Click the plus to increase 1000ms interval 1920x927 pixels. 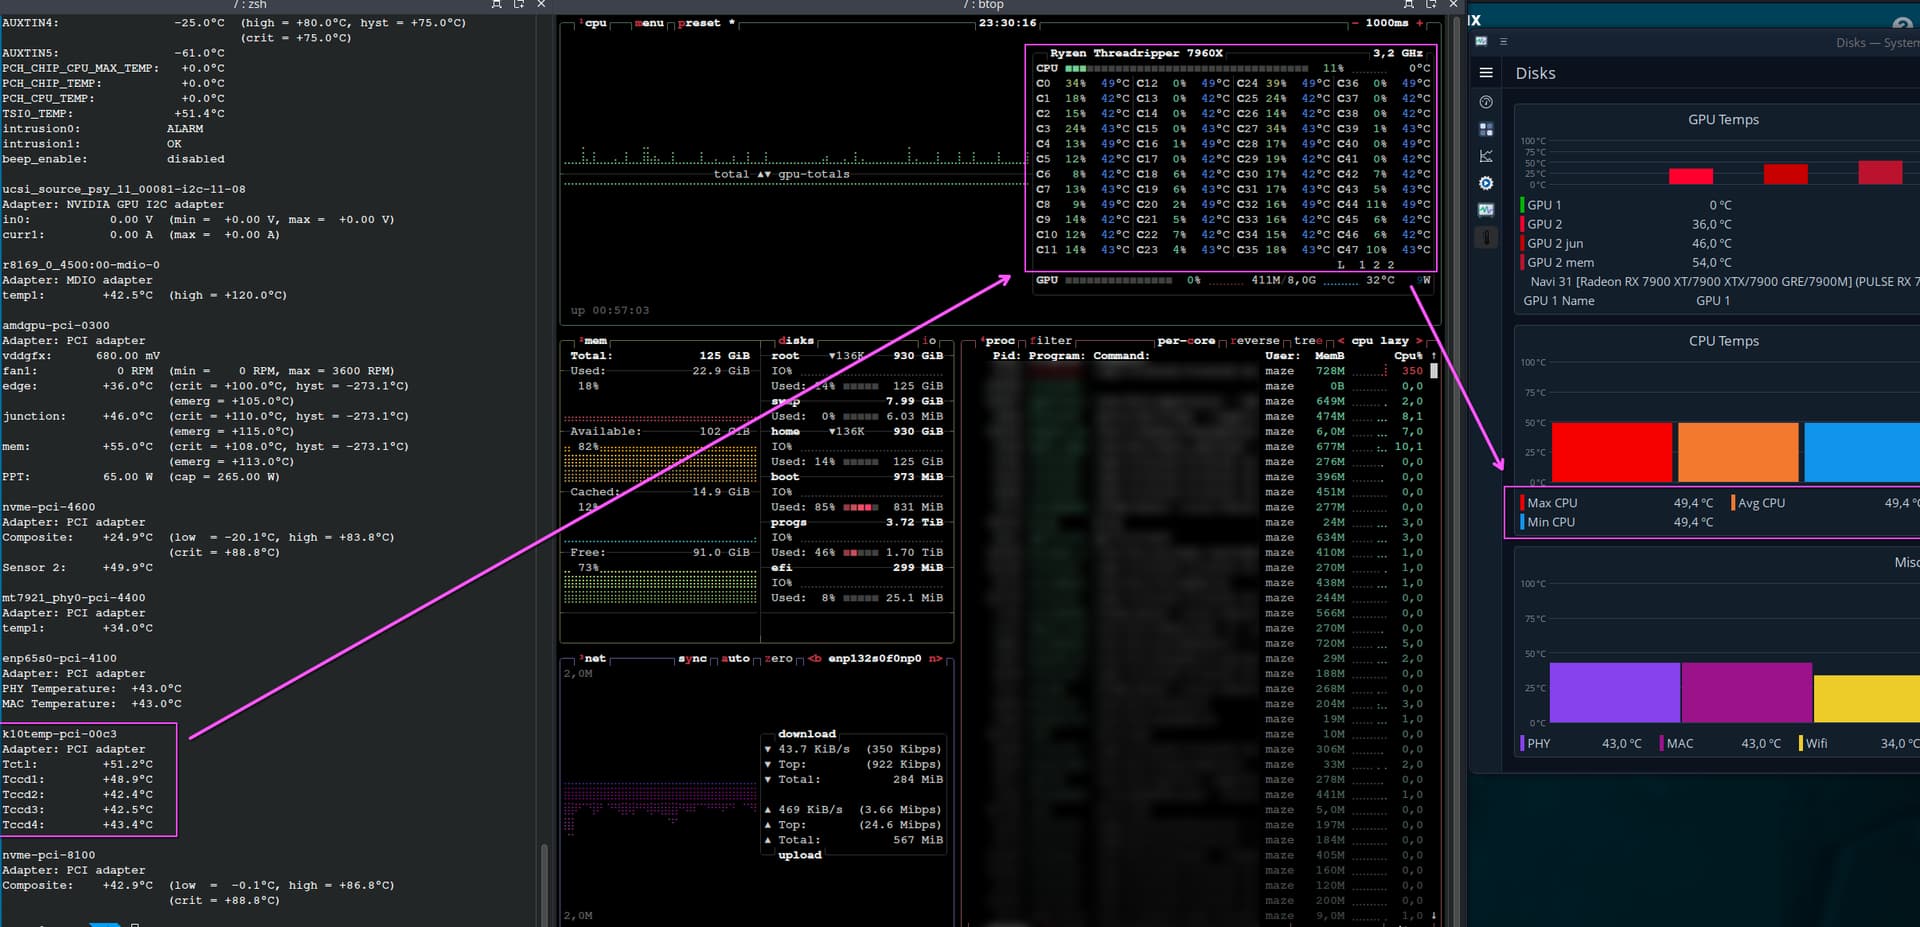tap(1419, 23)
